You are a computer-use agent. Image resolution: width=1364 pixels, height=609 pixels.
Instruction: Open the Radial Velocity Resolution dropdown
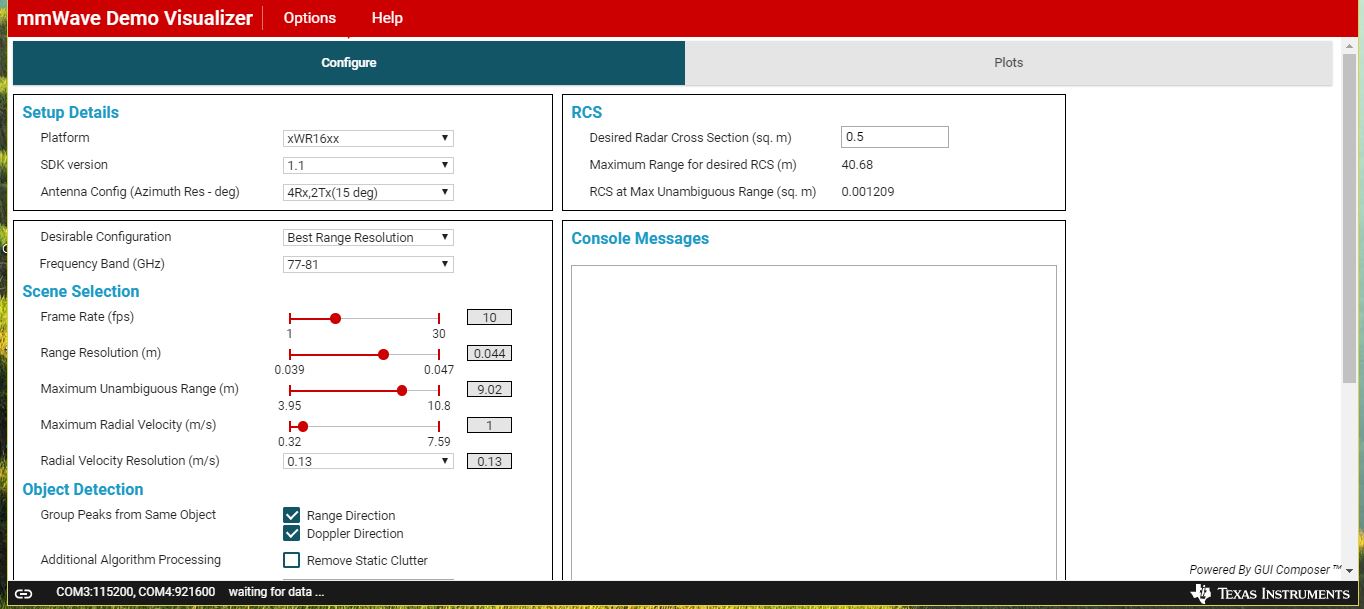(368, 461)
